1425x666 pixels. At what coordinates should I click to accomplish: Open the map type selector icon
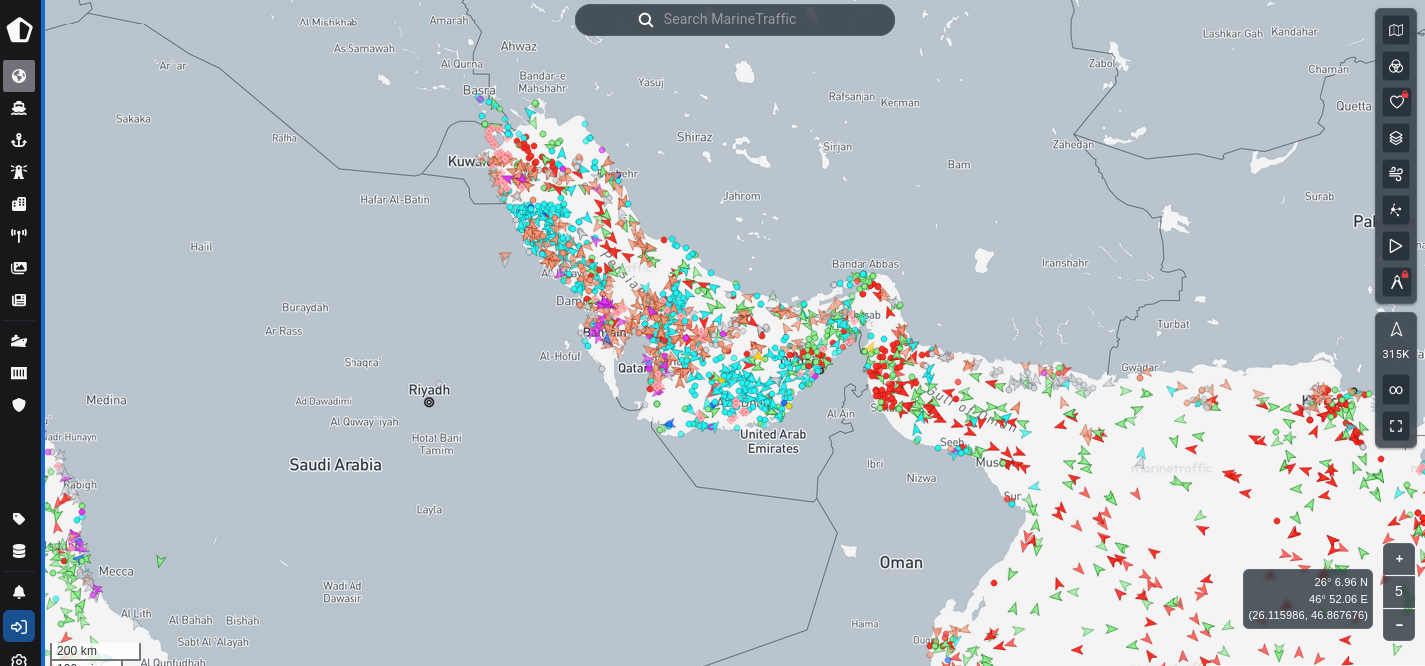tap(1396, 30)
